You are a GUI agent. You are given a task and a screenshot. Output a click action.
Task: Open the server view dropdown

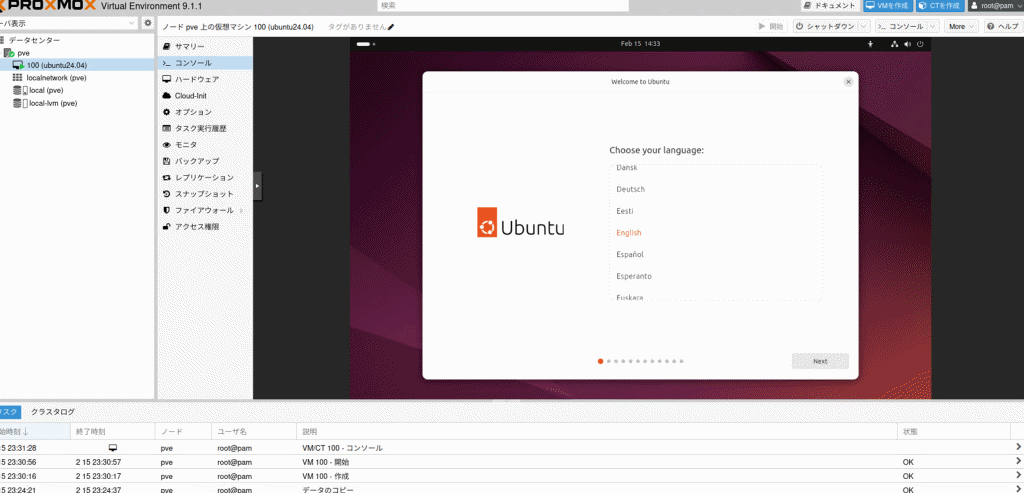click(x=68, y=23)
